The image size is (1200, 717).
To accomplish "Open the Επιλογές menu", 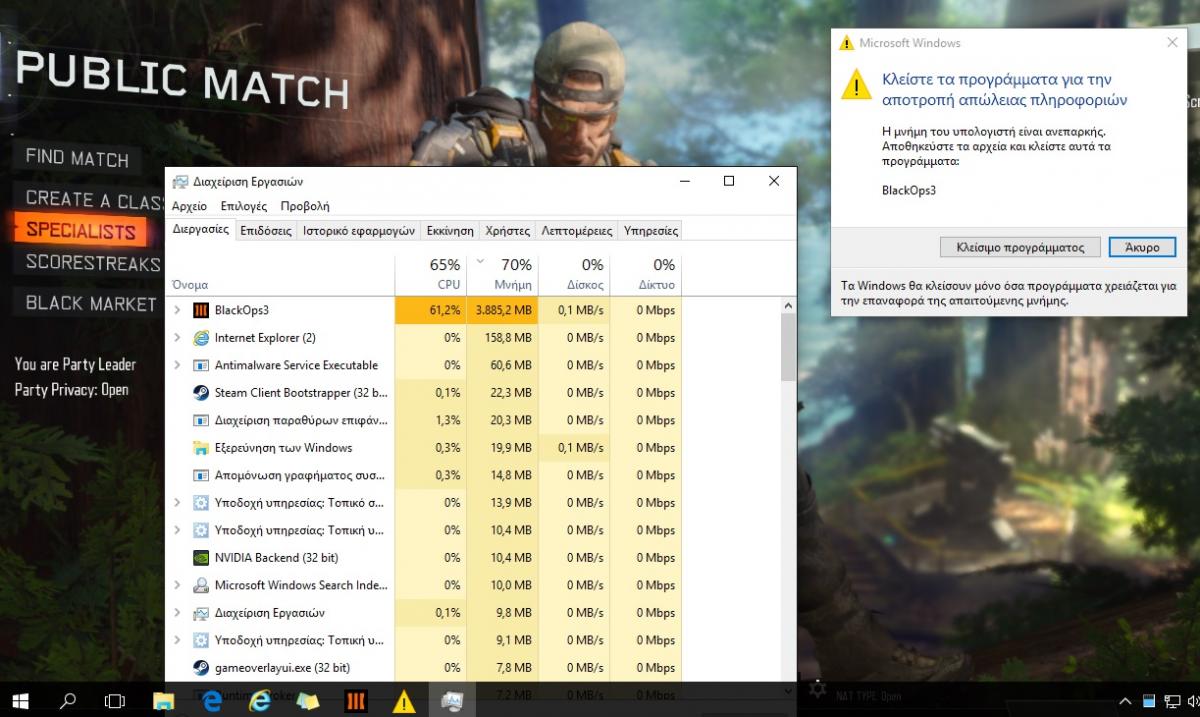I will tap(244, 206).
